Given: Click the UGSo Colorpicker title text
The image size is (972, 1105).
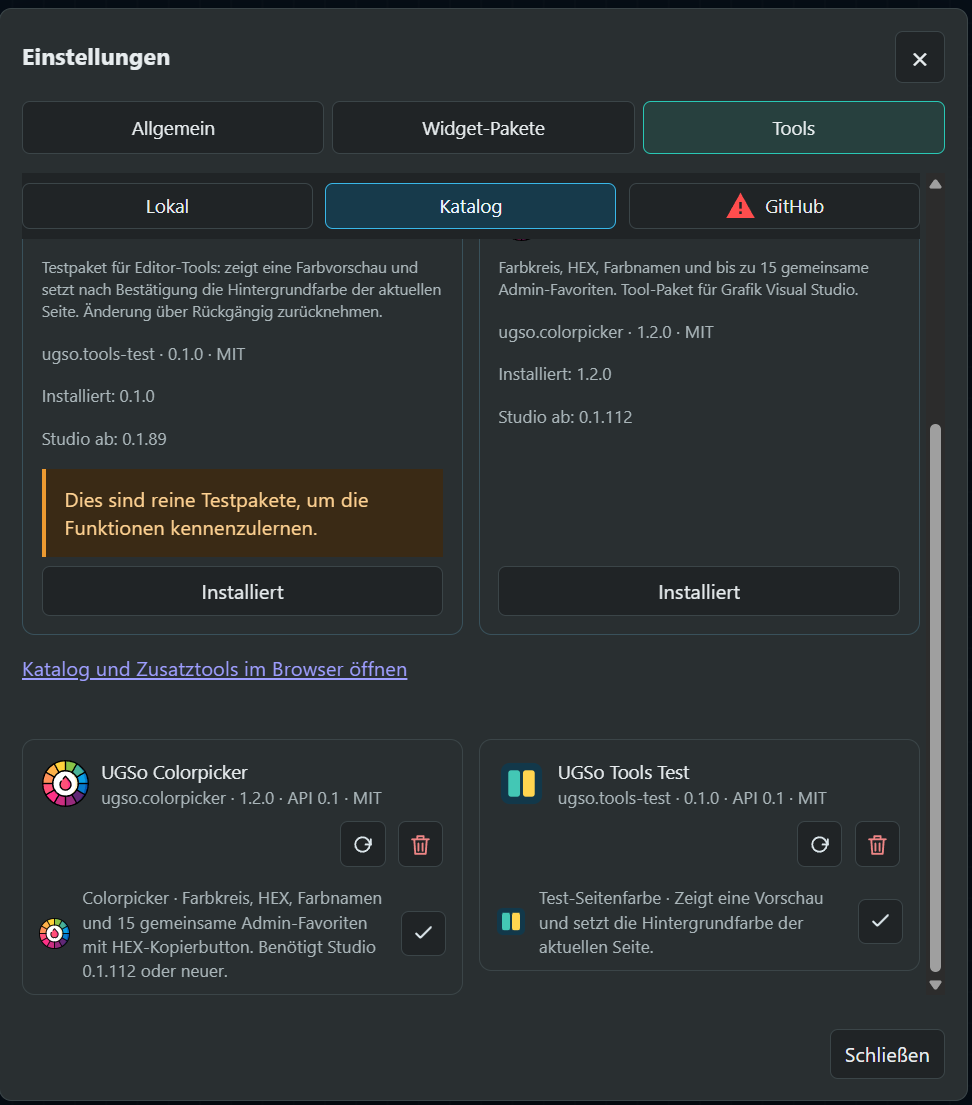Looking at the screenshot, I should 174,772.
